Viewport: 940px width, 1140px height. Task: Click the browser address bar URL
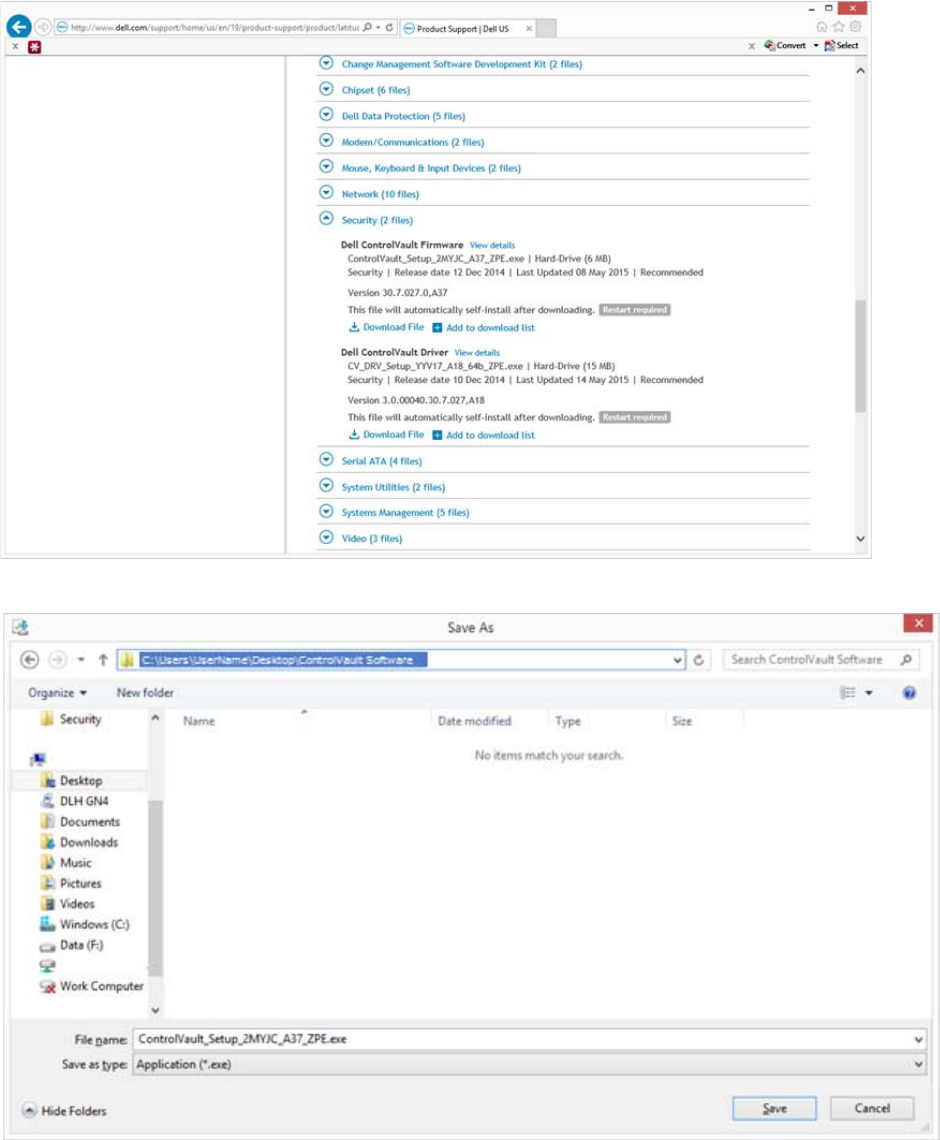coord(214,28)
